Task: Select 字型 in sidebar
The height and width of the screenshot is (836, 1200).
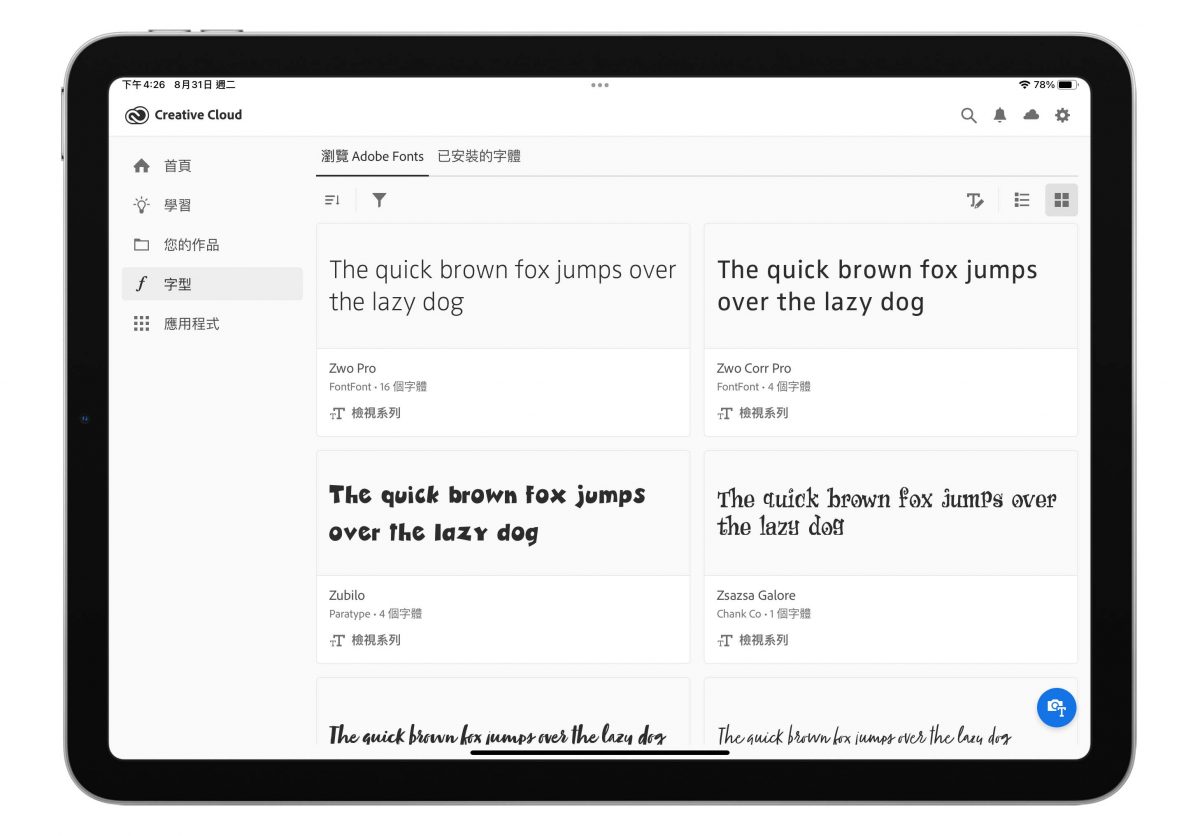Action: 212,284
